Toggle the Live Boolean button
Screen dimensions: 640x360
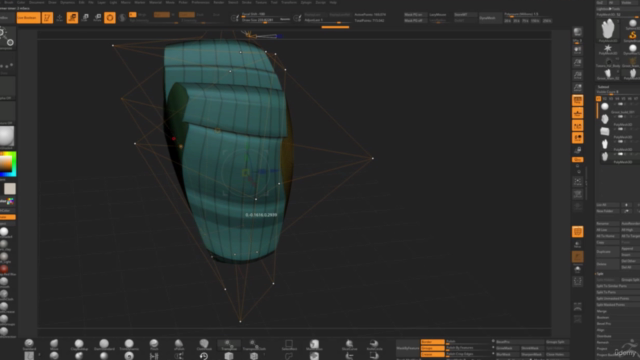pos(28,18)
